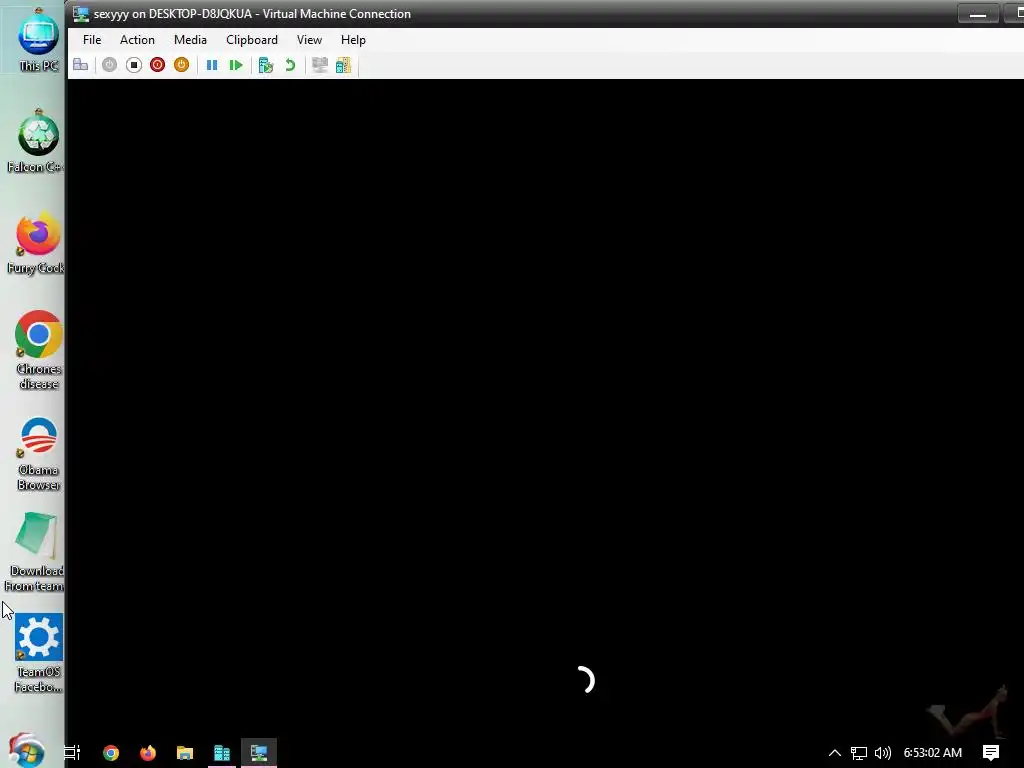Viewport: 1024px width, 768px height.
Task: Click the Ctrl+Alt+Del toolbar icon
Action: pyautogui.click(x=80, y=65)
